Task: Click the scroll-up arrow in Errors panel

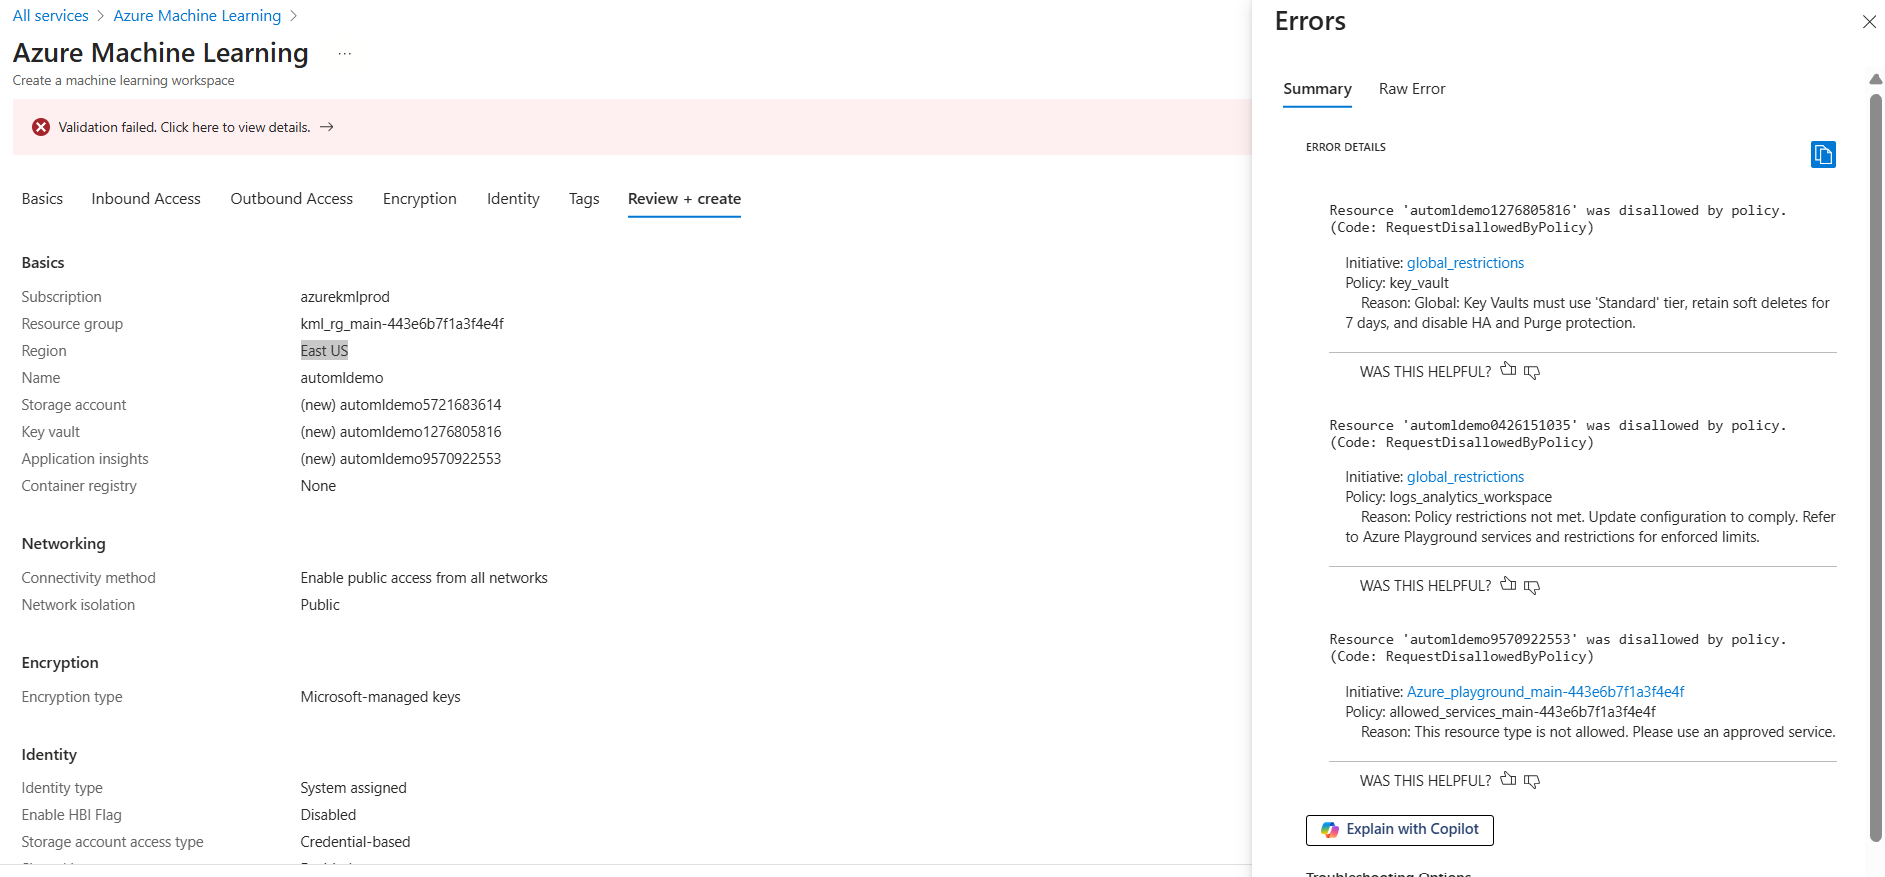Action: (x=1875, y=79)
